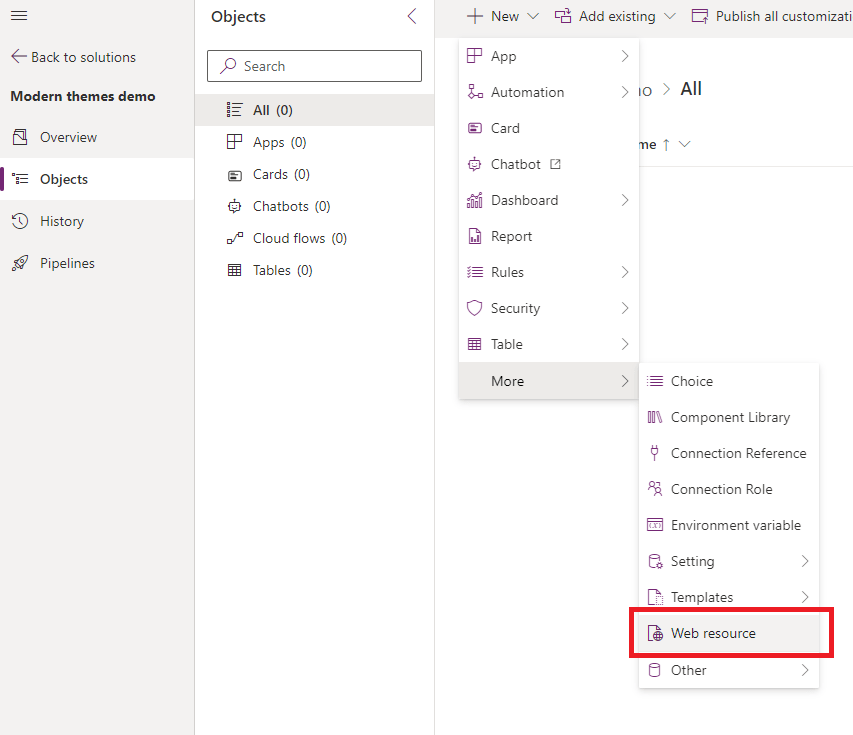Screen dimensions: 853x735
Task: Click the History clock icon in sidebar
Action: point(20,221)
